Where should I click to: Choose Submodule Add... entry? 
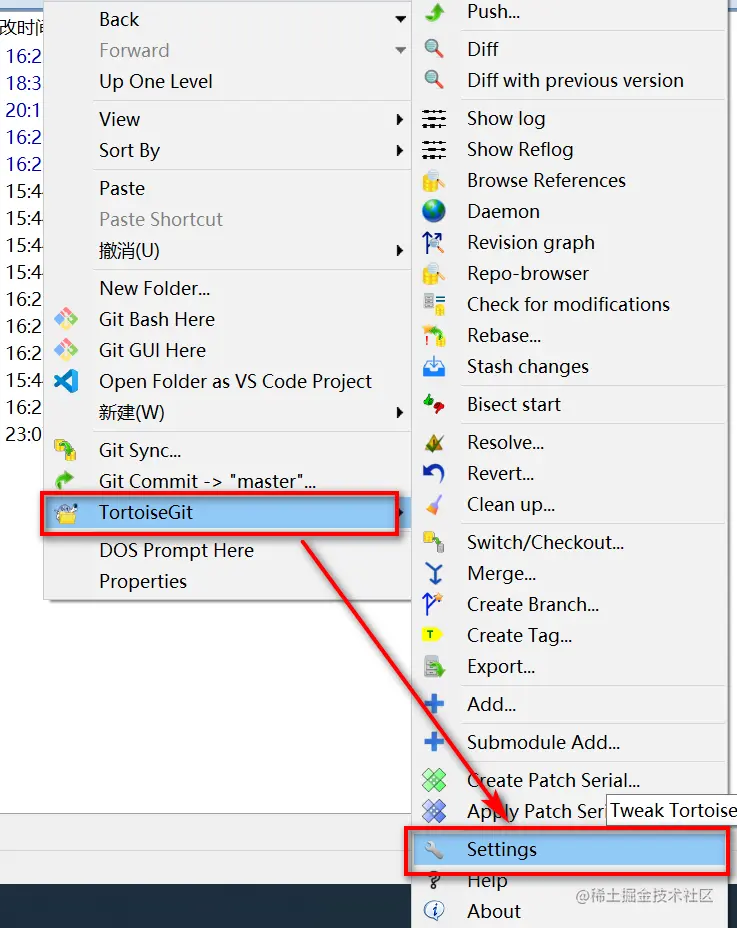[543, 742]
